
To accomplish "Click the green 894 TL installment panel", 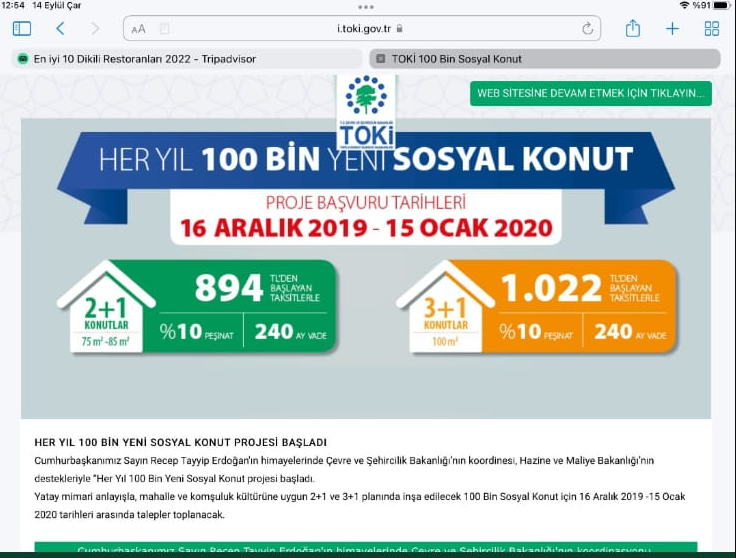I will pos(239,306).
